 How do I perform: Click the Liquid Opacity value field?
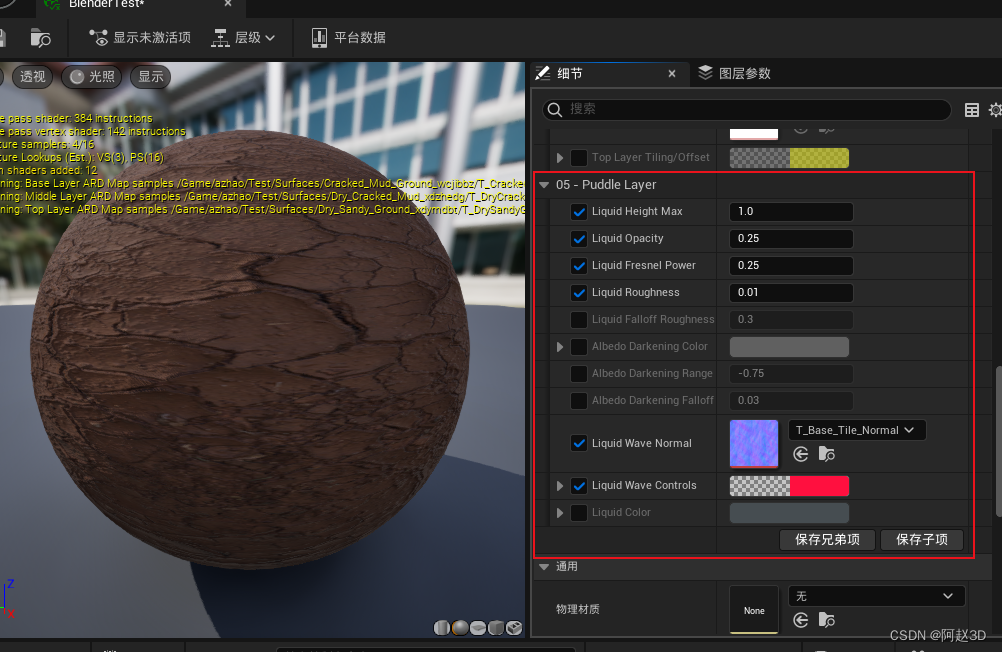coord(791,238)
